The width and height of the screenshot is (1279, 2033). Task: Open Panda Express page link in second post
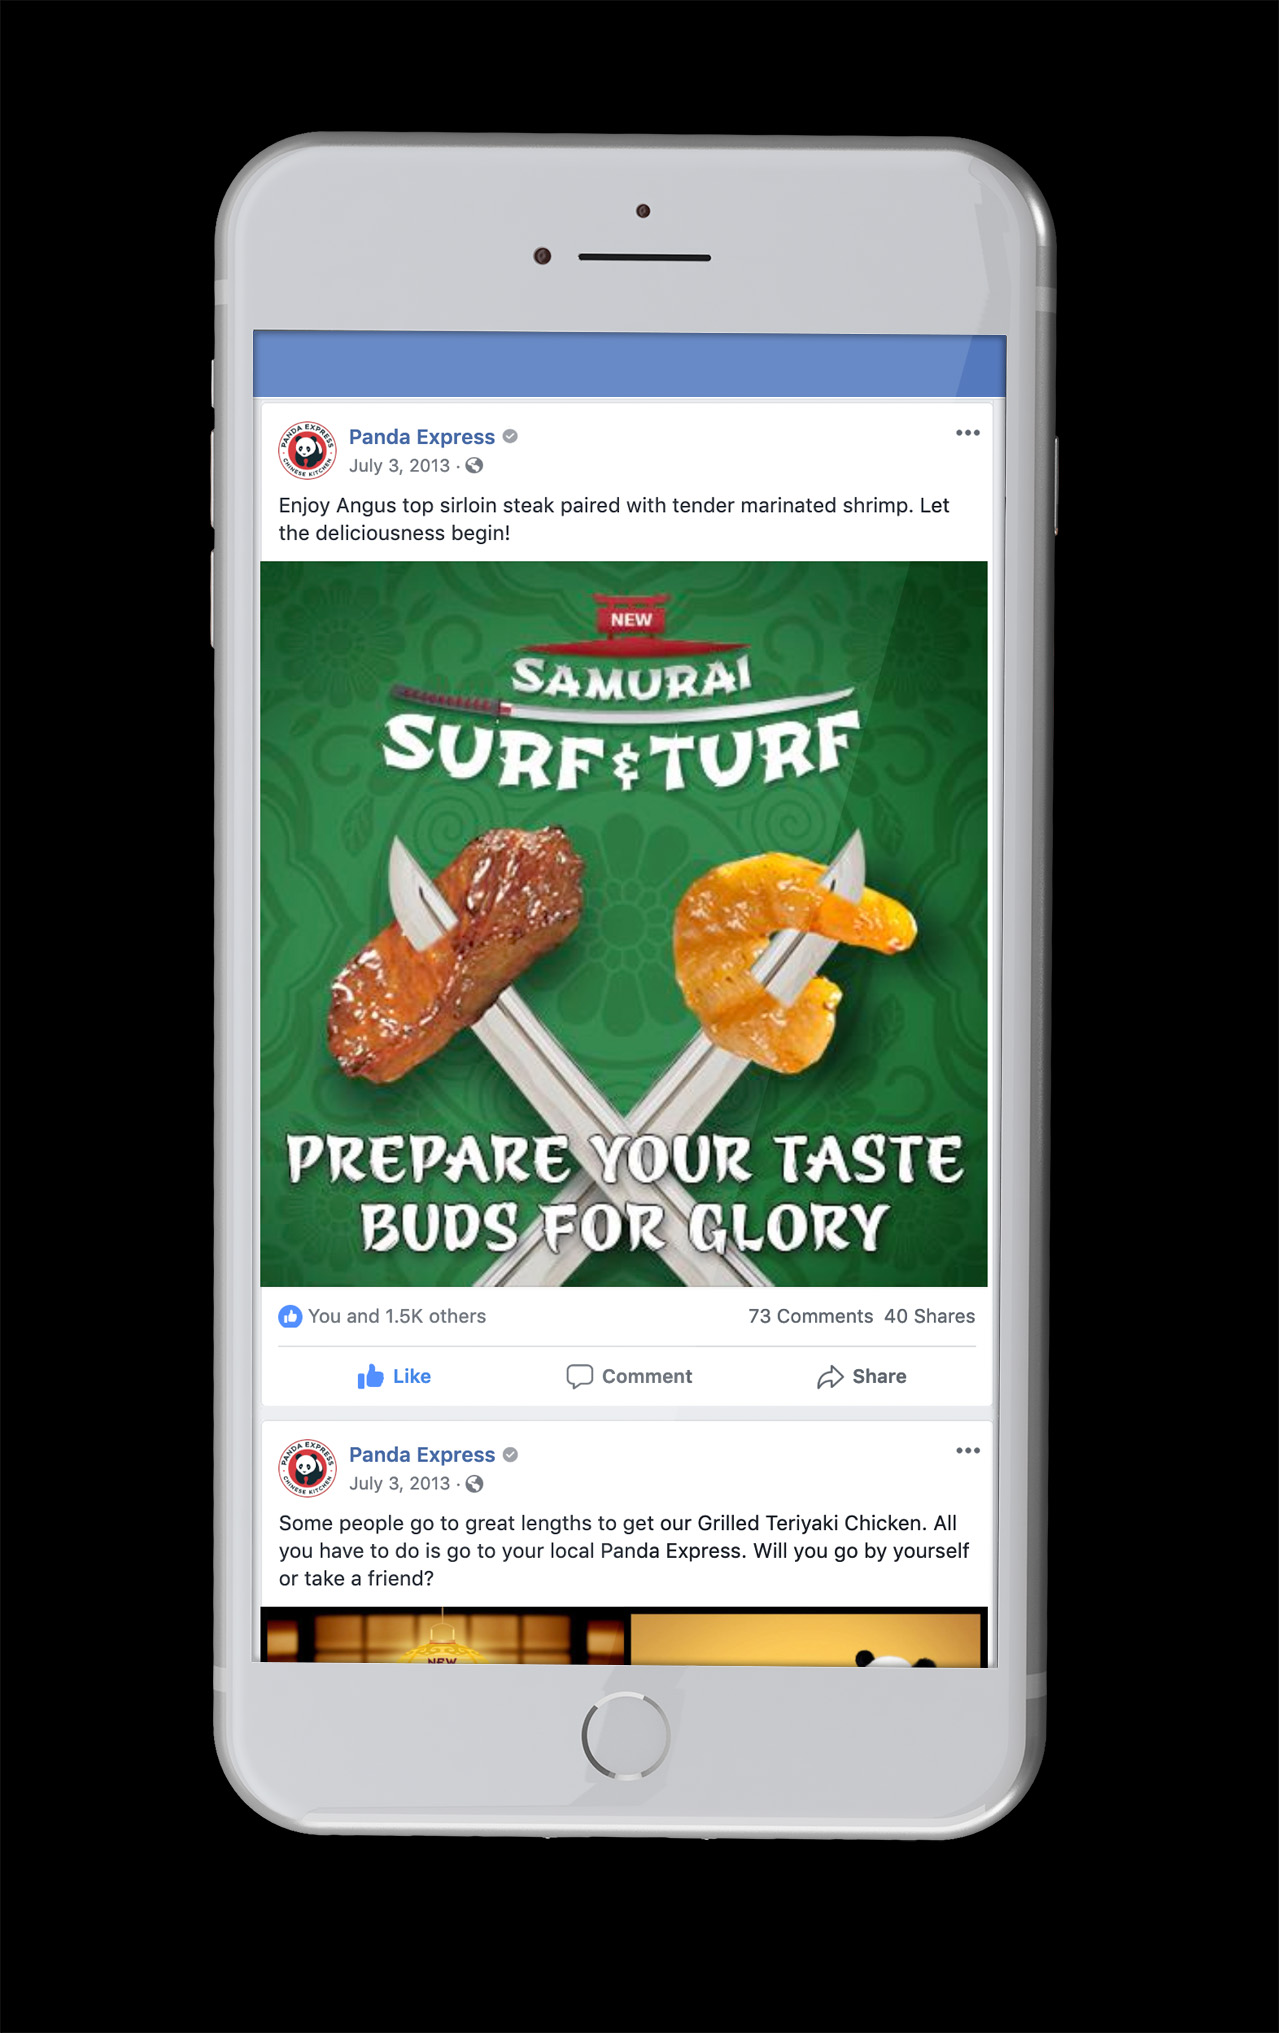point(421,1455)
